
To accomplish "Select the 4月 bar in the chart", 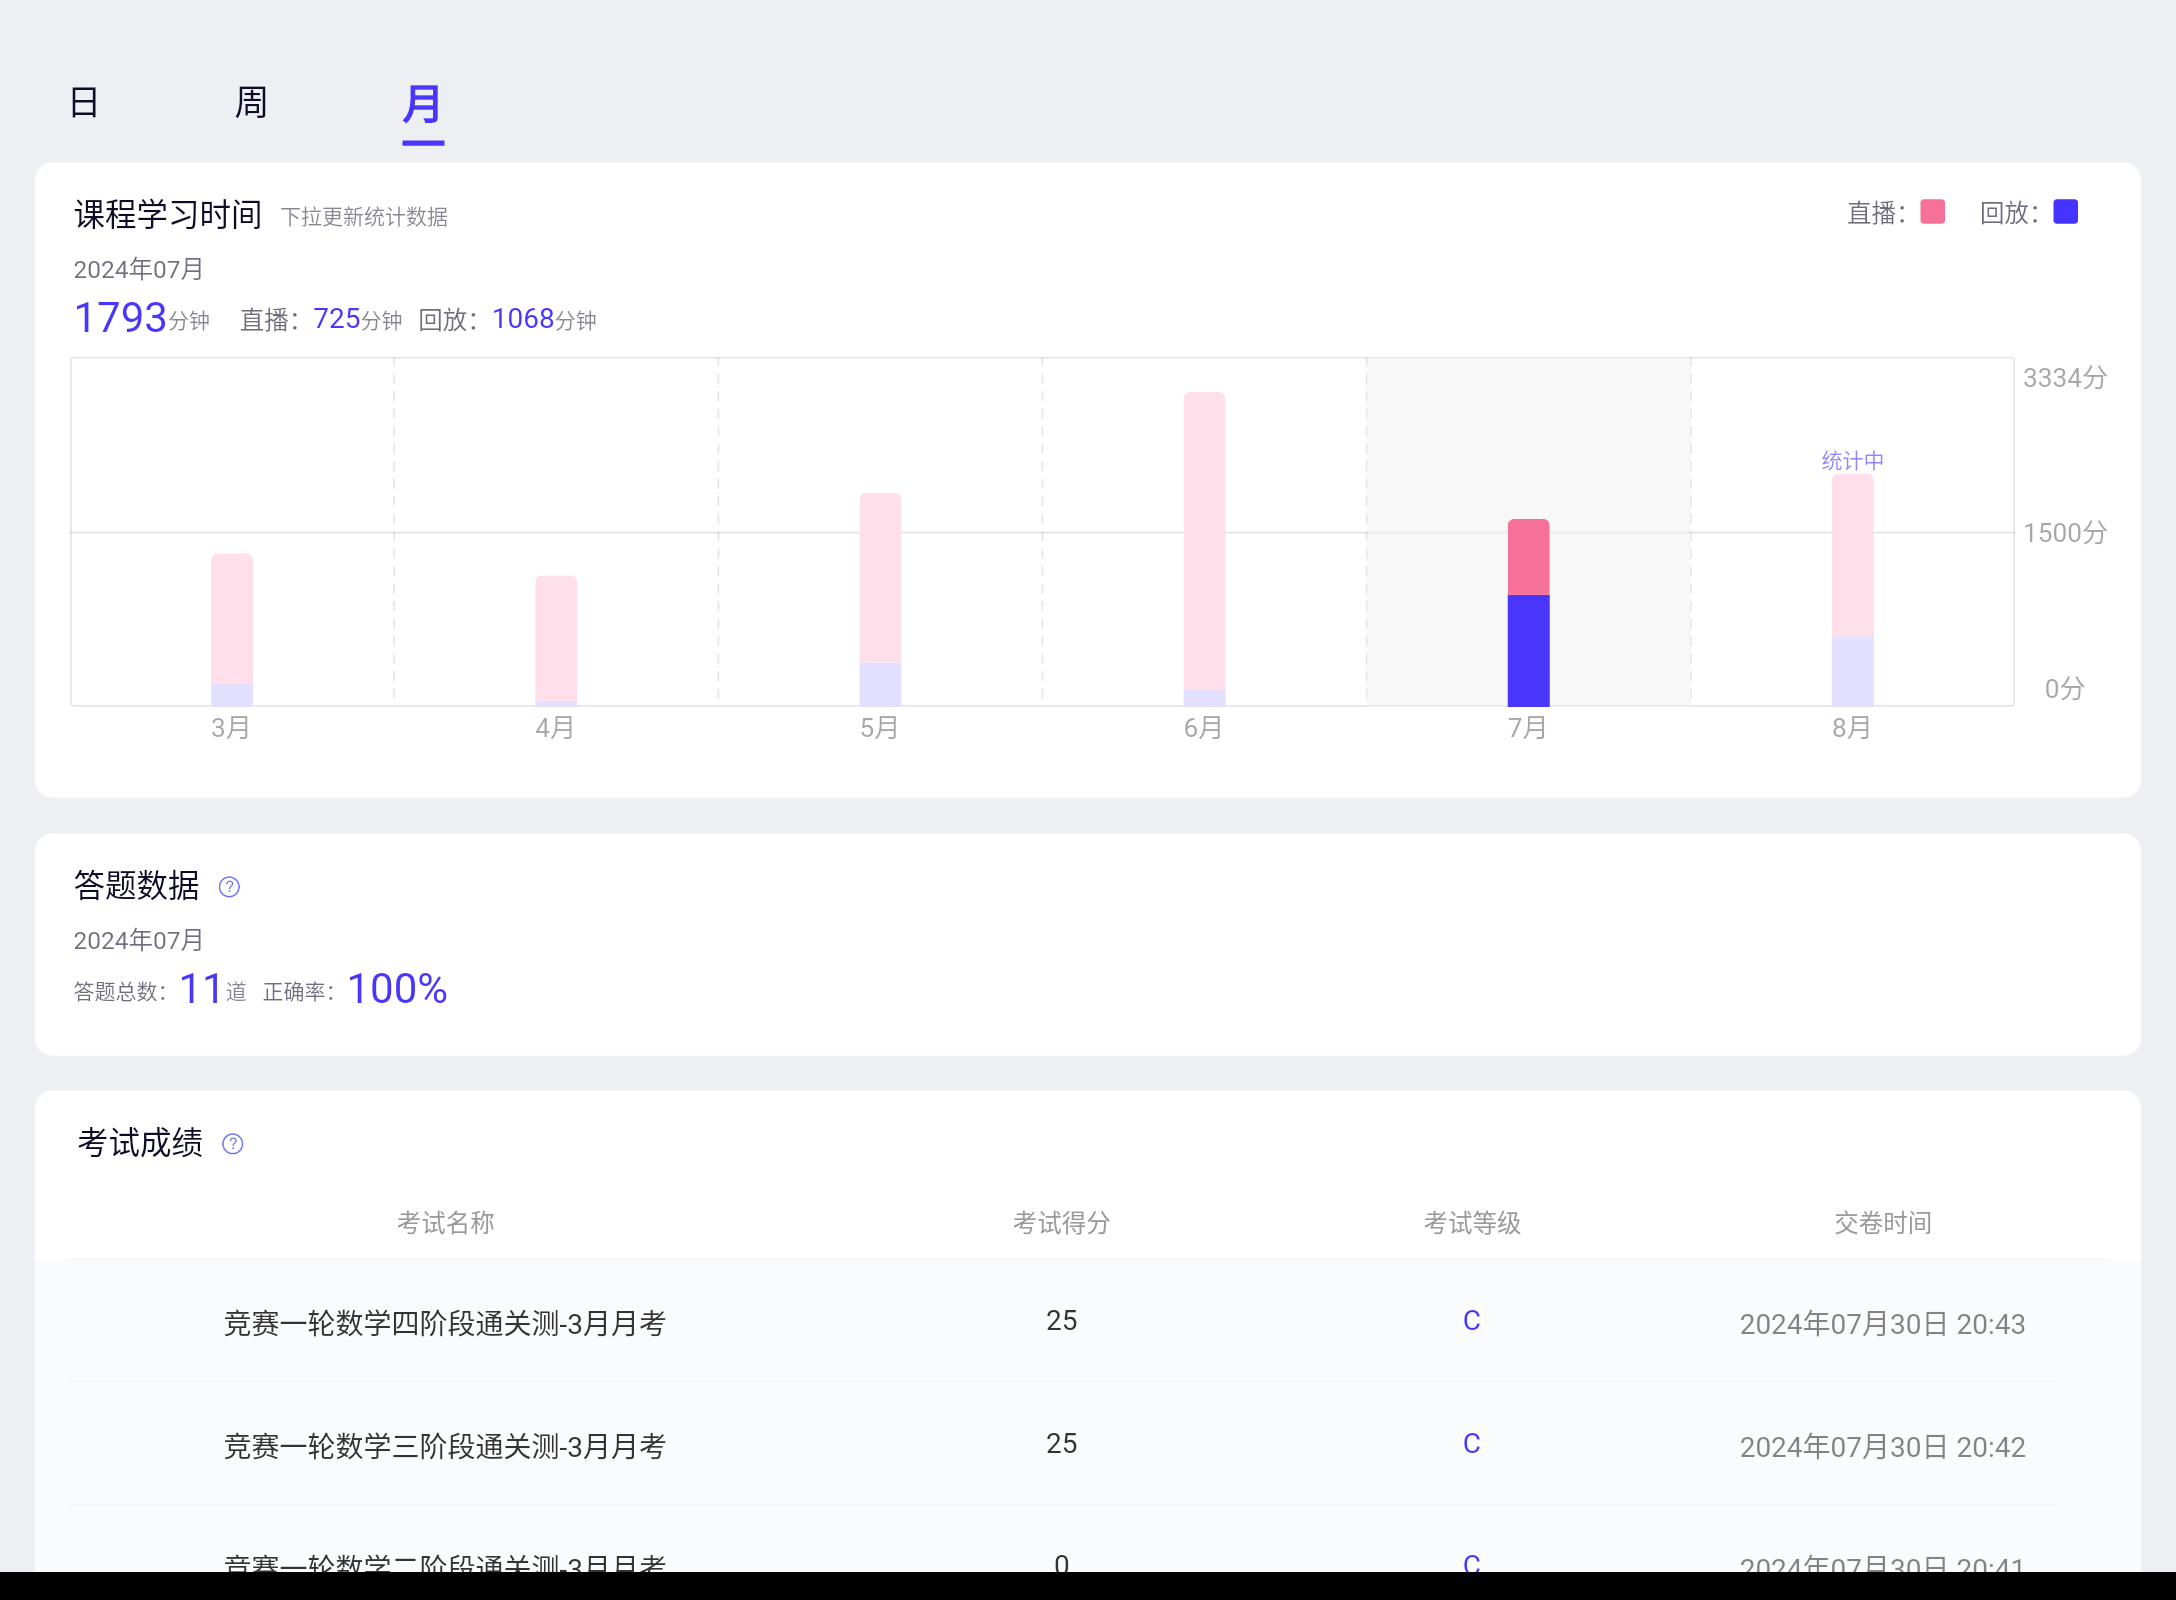I will click(x=556, y=641).
